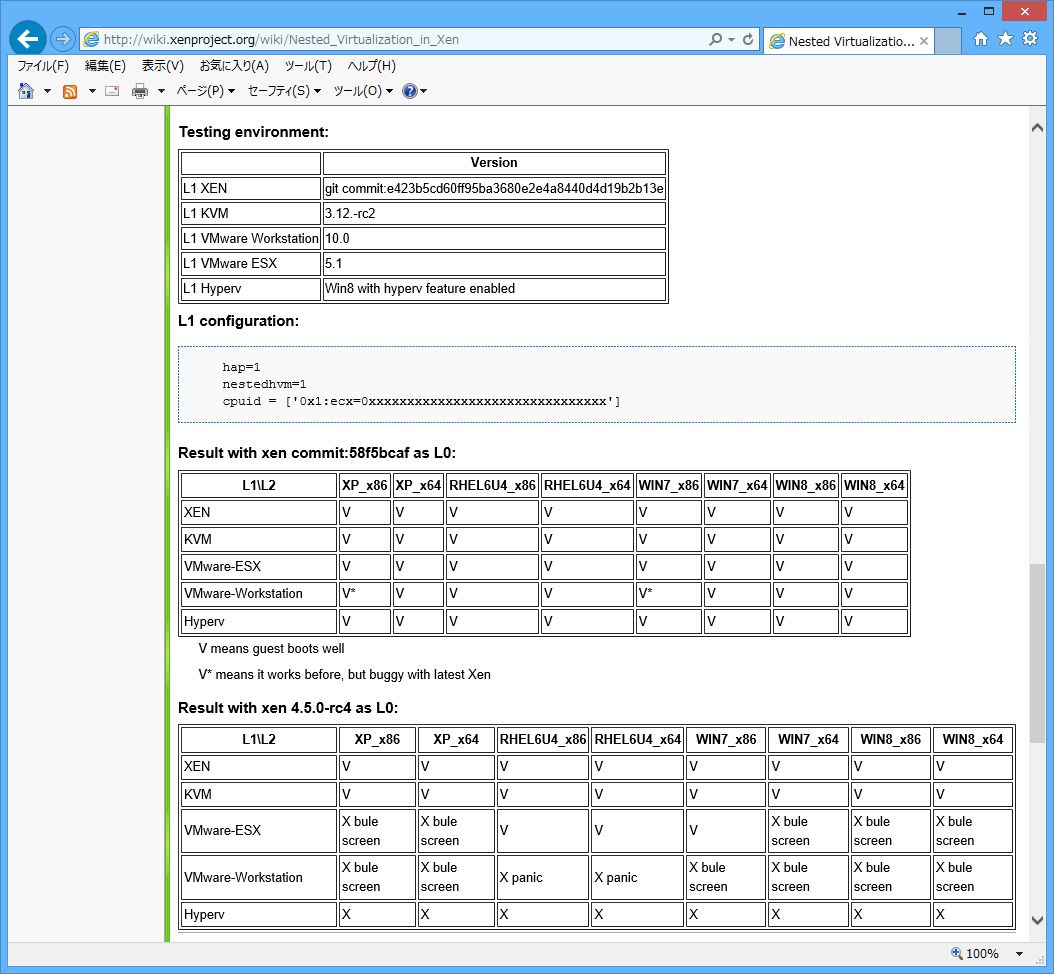
Task: Click the 'nestedhvm=1' configuration line
Action: [x=264, y=384]
